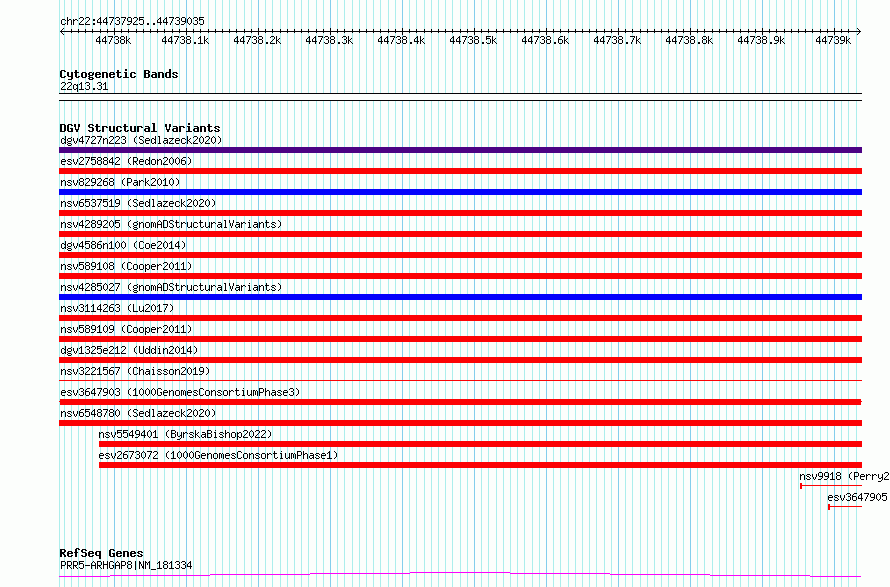Image resolution: width=890 pixels, height=587 pixels.
Task: Click the thin red line under nsv3221567
Action: [460, 380]
